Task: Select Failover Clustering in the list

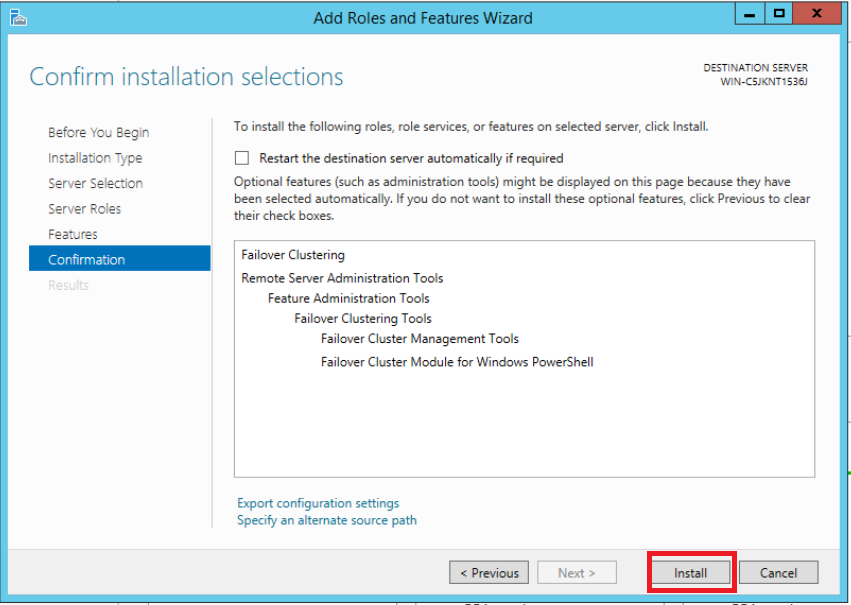Action: point(293,255)
